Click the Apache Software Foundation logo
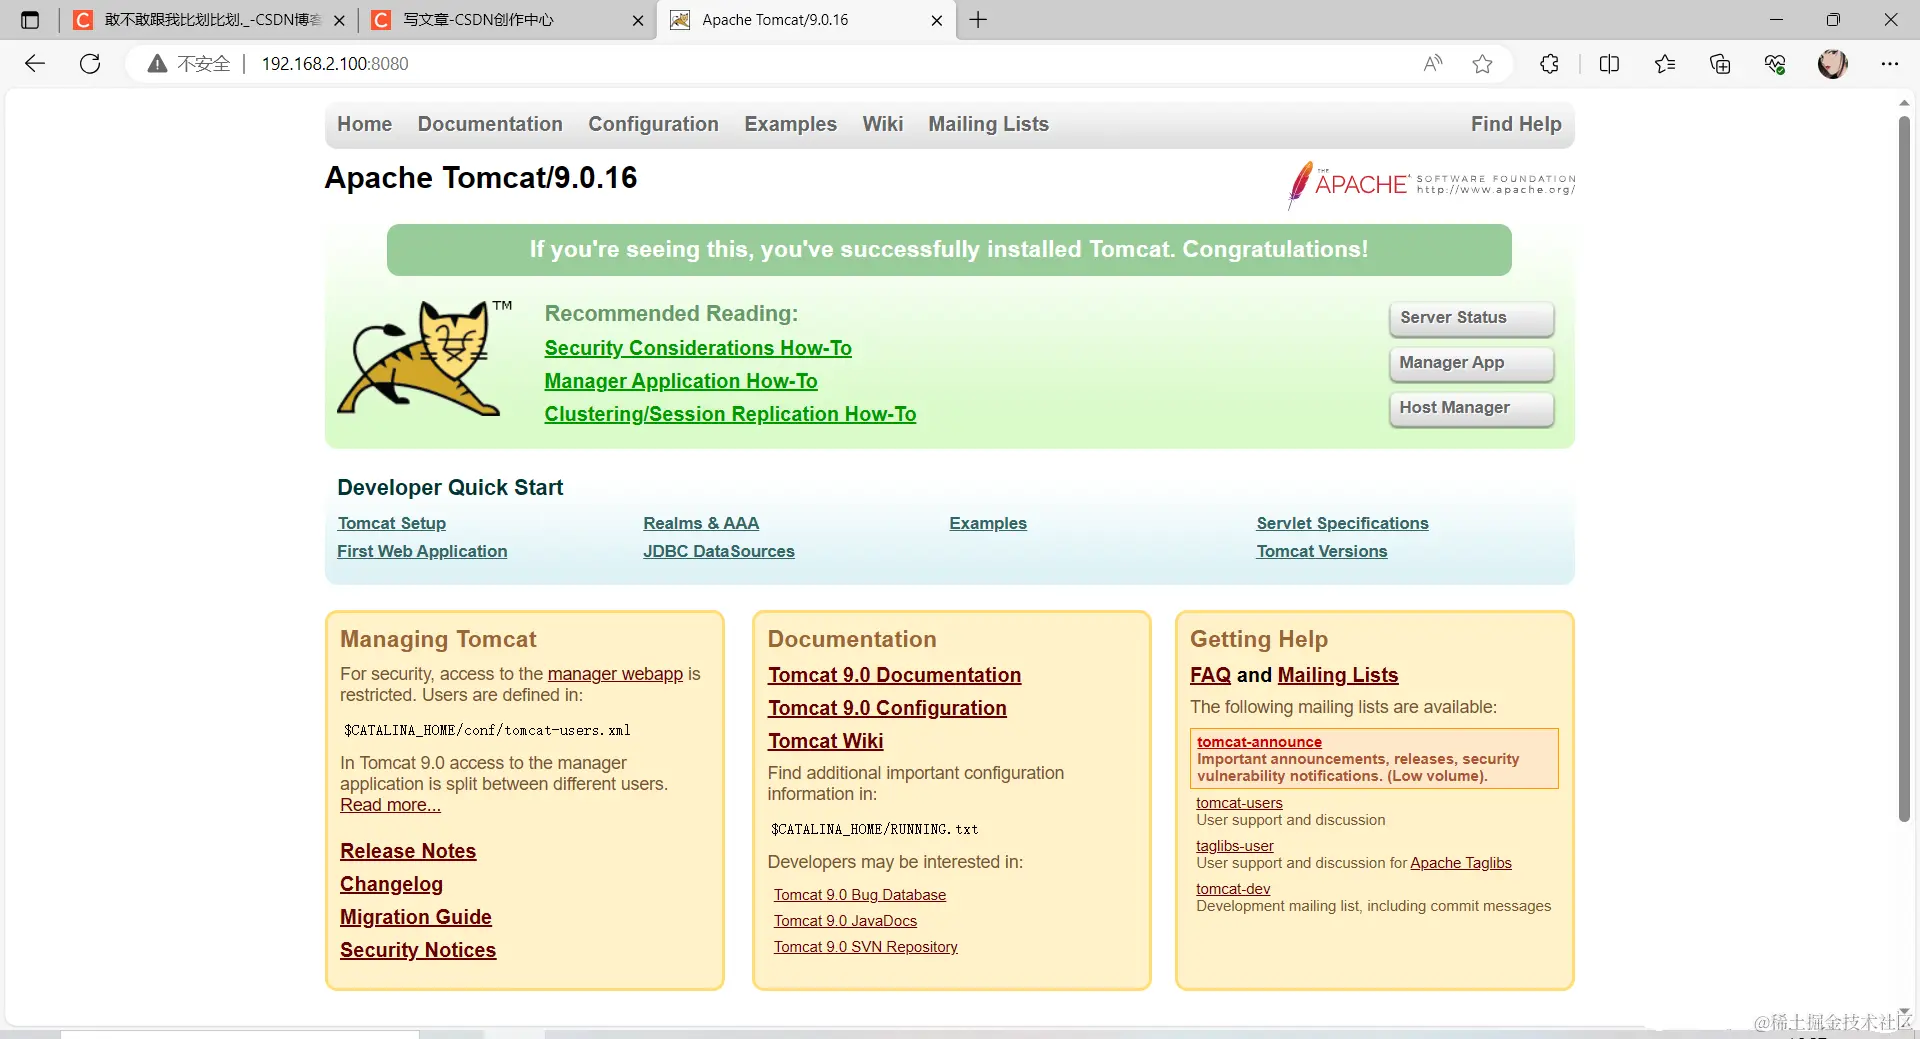This screenshot has height=1039, width=1920. coord(1430,185)
